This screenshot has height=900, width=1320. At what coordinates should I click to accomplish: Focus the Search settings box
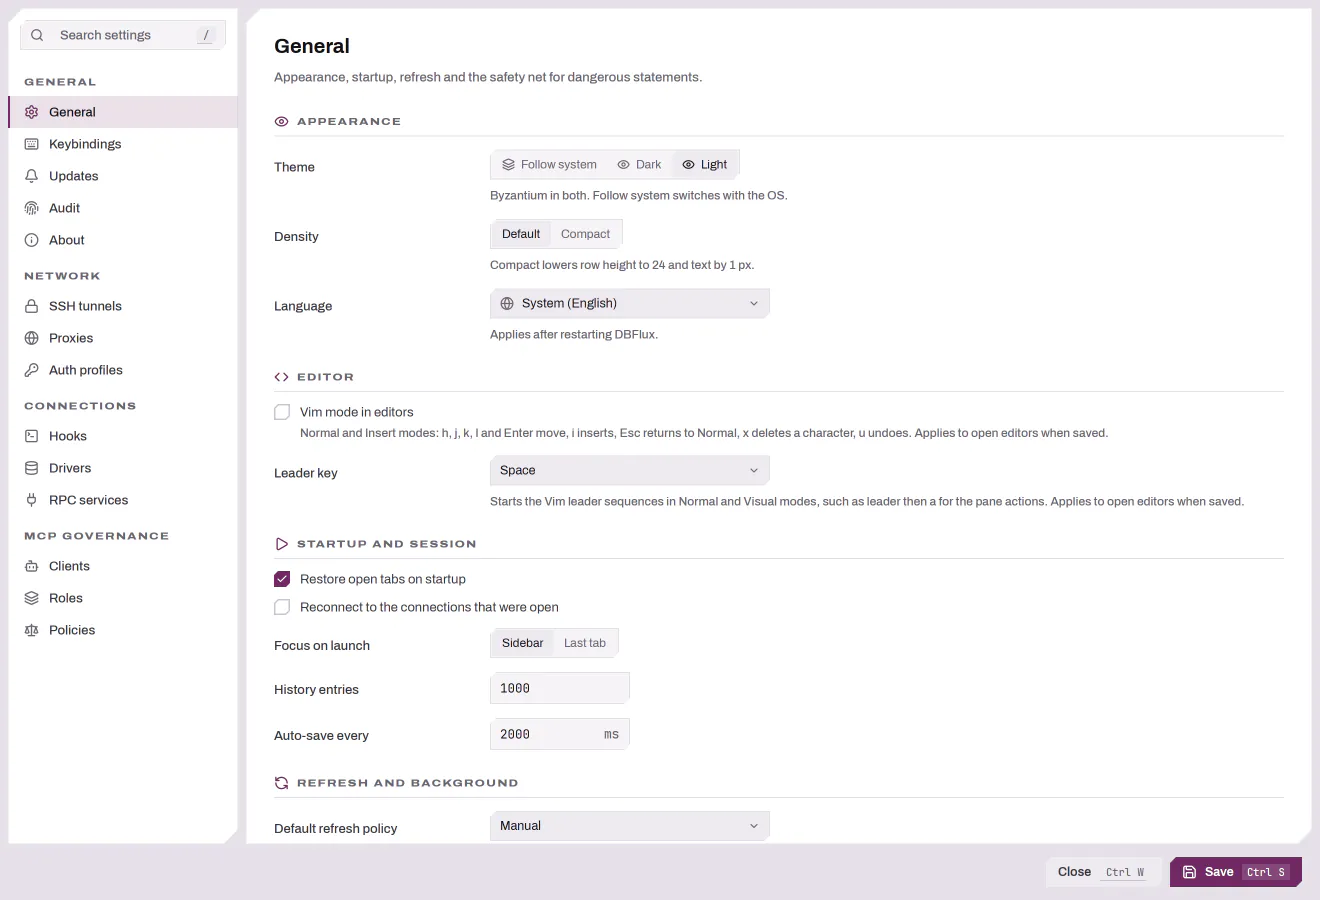tap(123, 35)
